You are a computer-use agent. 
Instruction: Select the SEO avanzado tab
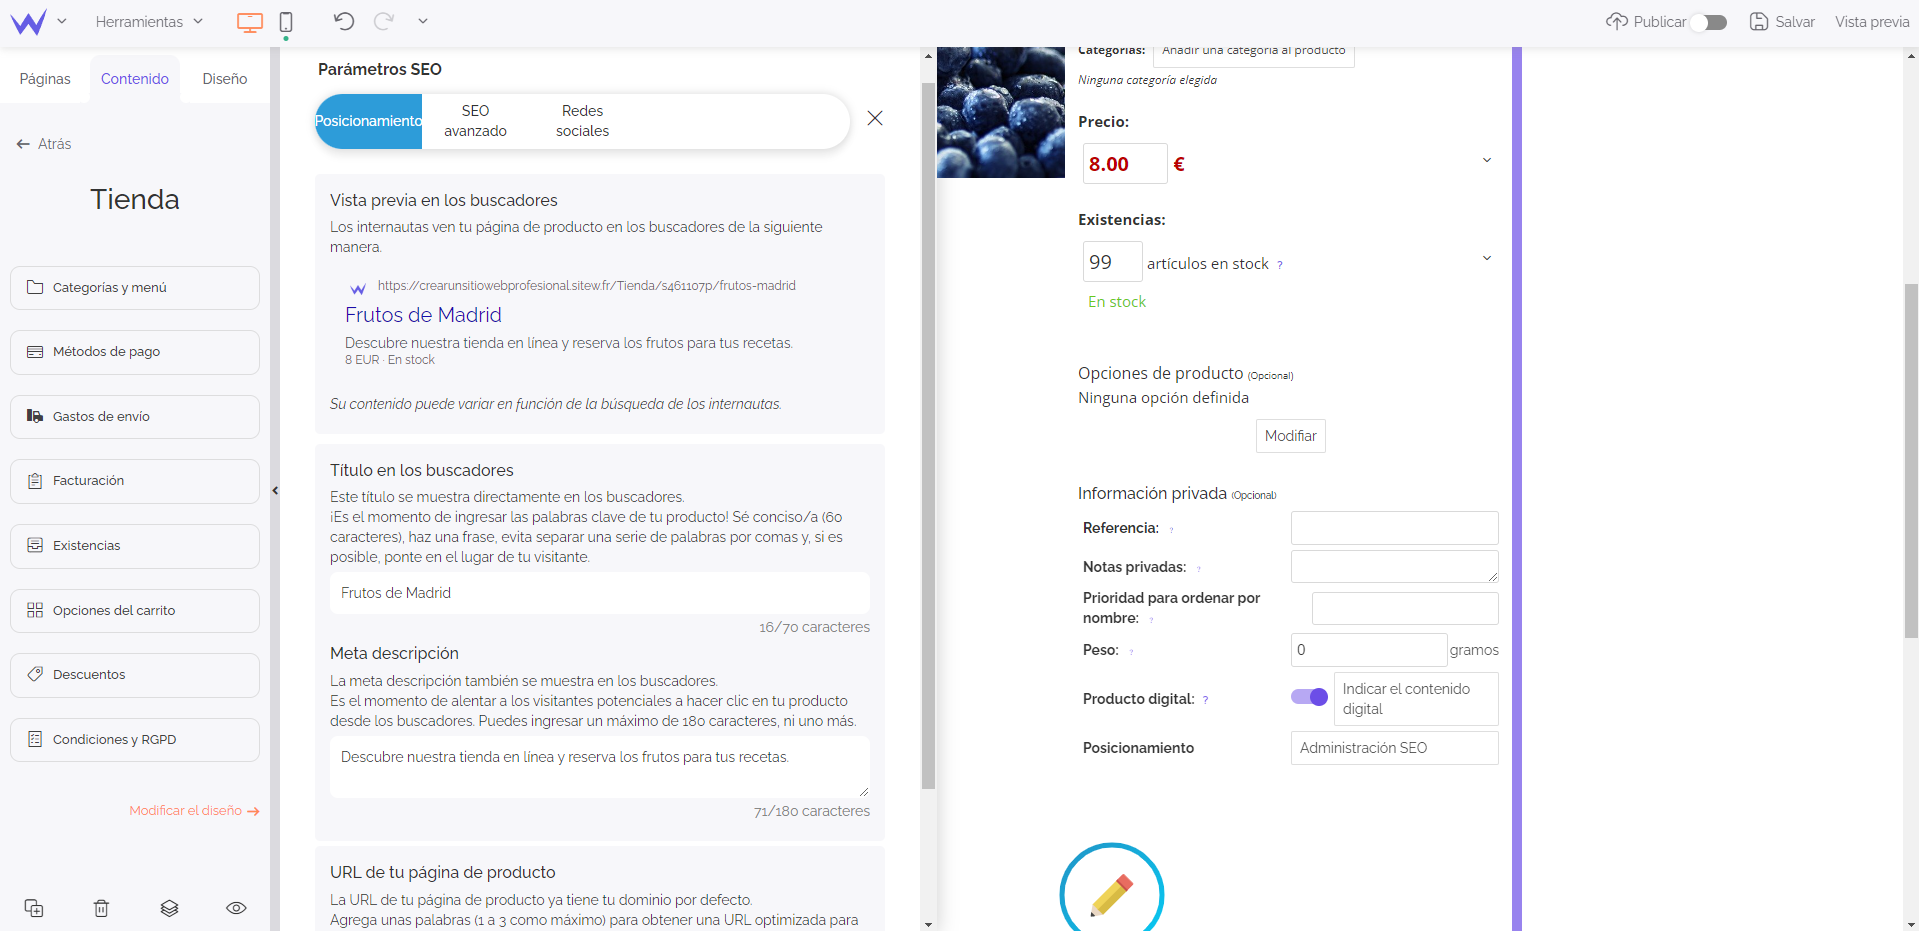pos(476,121)
